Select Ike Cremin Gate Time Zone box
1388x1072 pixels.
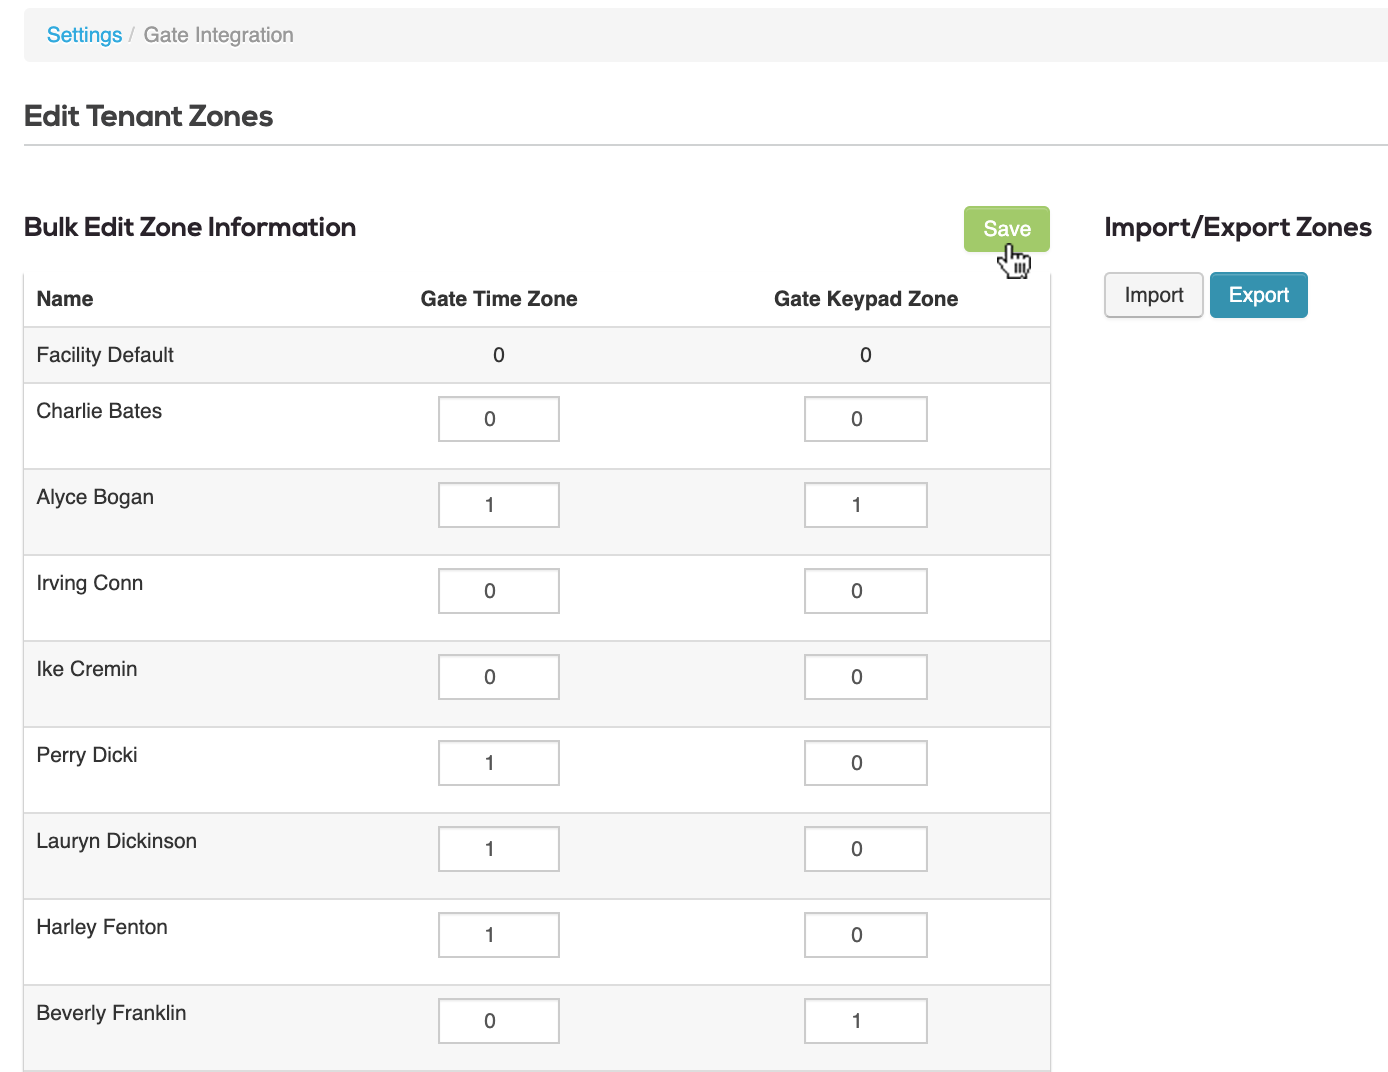[x=498, y=676]
